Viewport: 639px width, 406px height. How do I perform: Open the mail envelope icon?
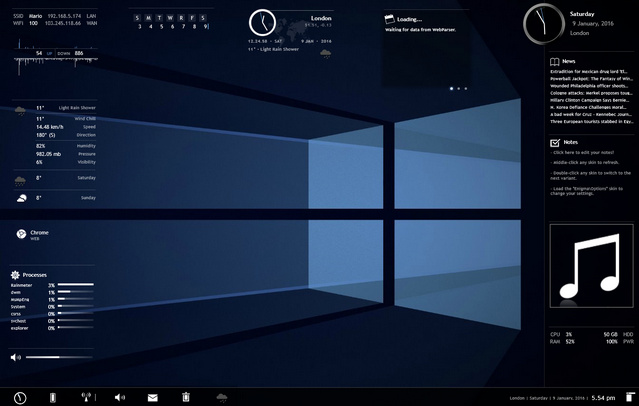click(x=153, y=397)
